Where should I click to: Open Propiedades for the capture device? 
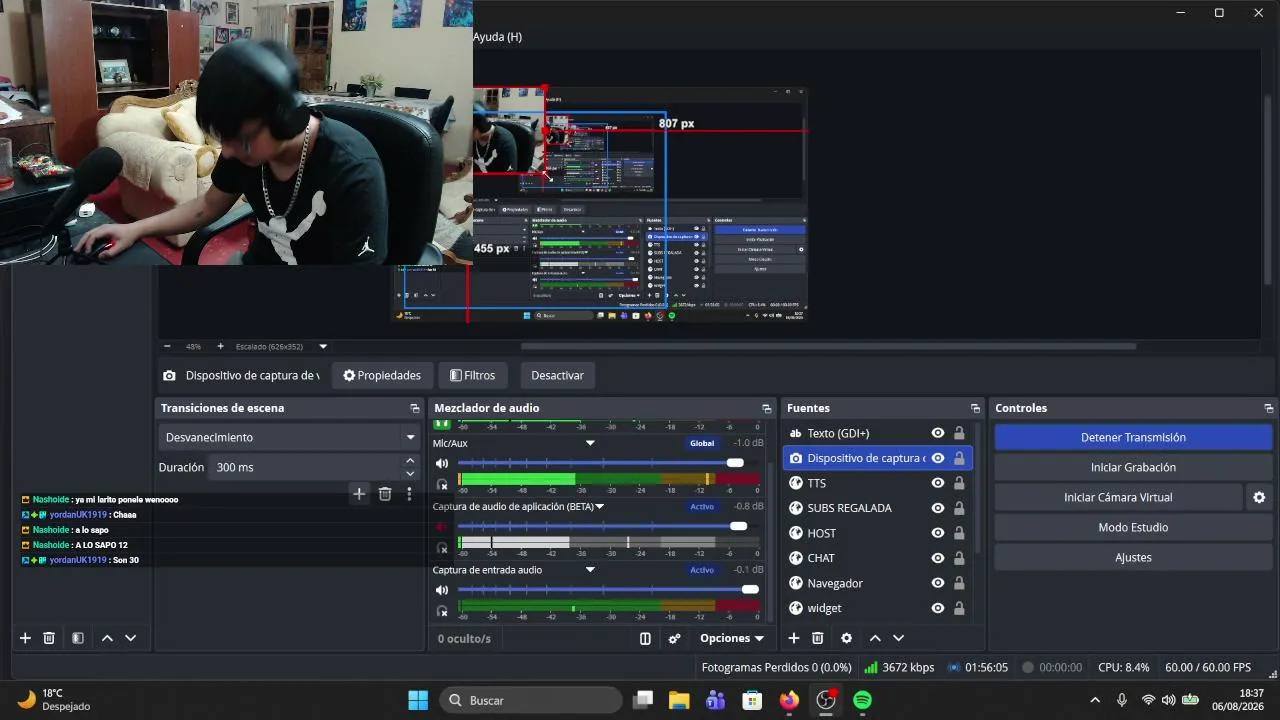click(382, 375)
